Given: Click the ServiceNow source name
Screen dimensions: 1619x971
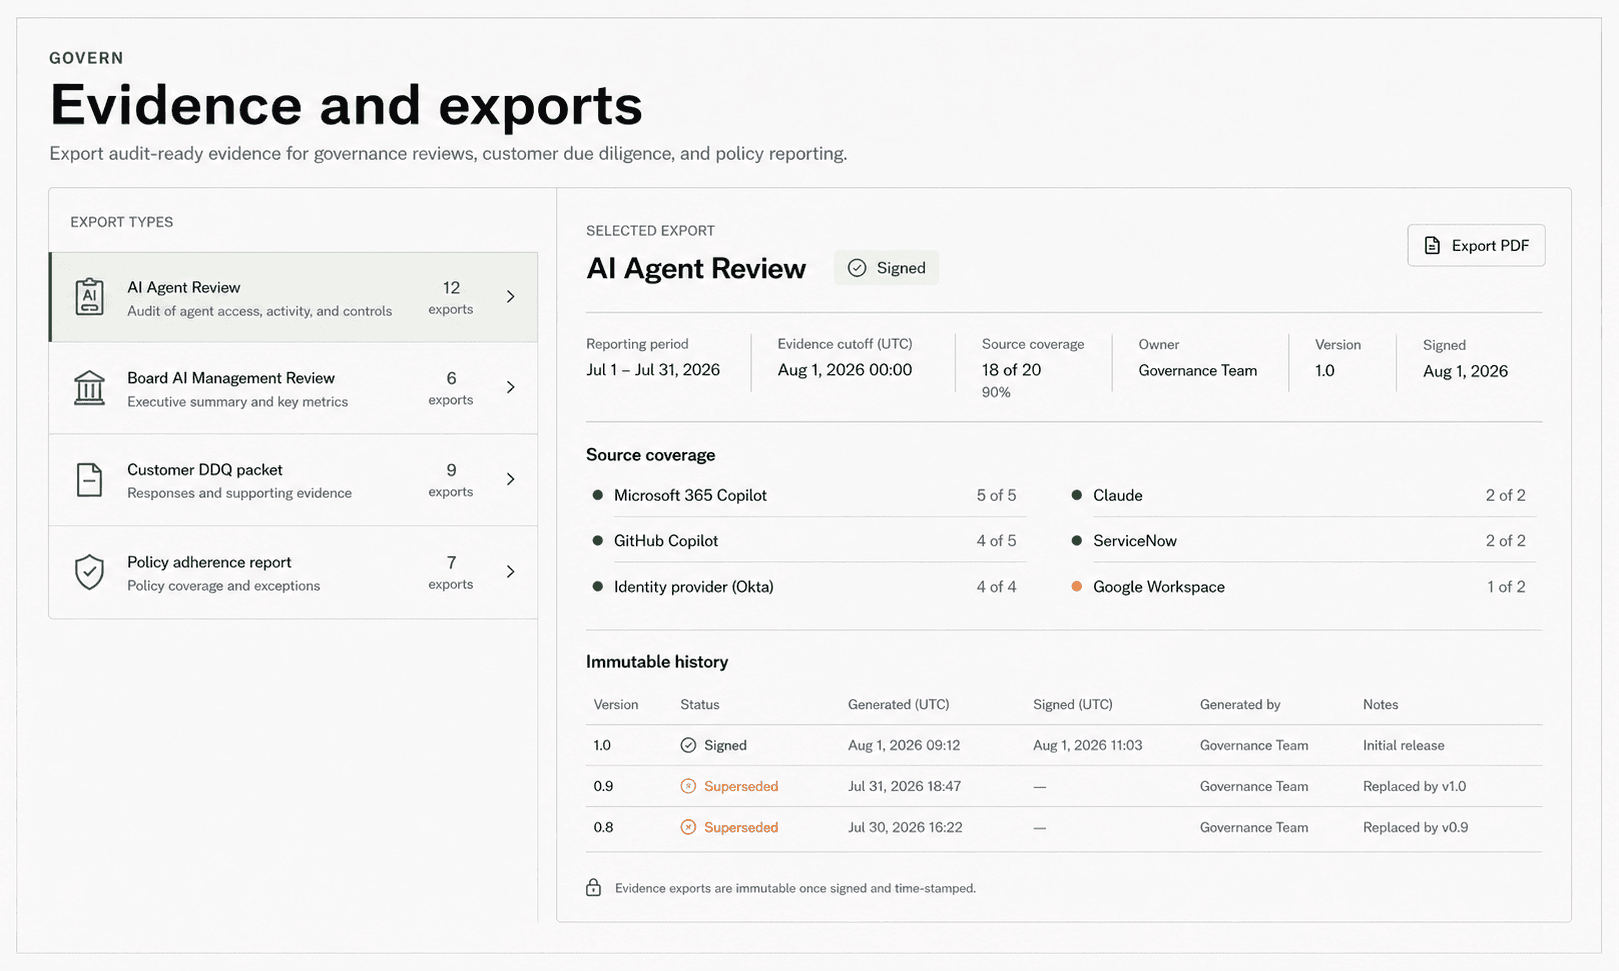Looking at the screenshot, I should tap(1135, 541).
